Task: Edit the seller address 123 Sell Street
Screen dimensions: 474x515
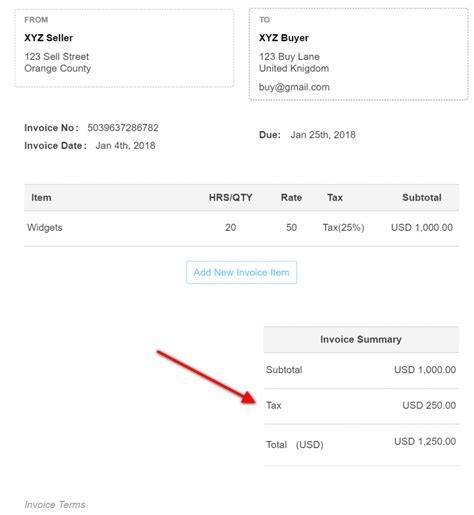Action: (x=57, y=57)
